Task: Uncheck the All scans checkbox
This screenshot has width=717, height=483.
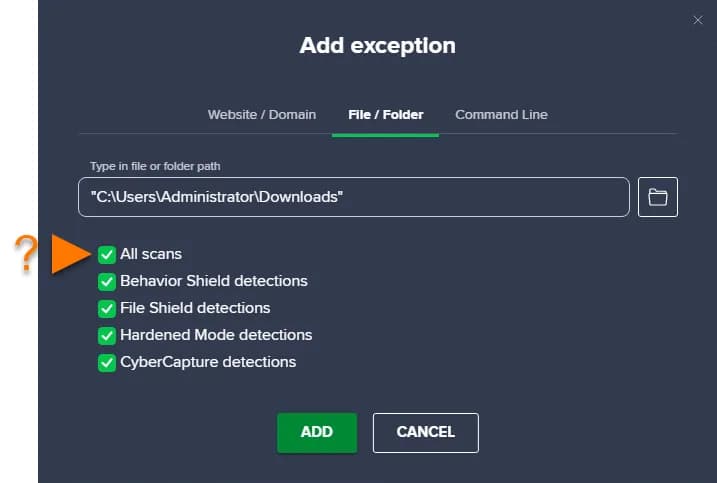Action: click(107, 255)
